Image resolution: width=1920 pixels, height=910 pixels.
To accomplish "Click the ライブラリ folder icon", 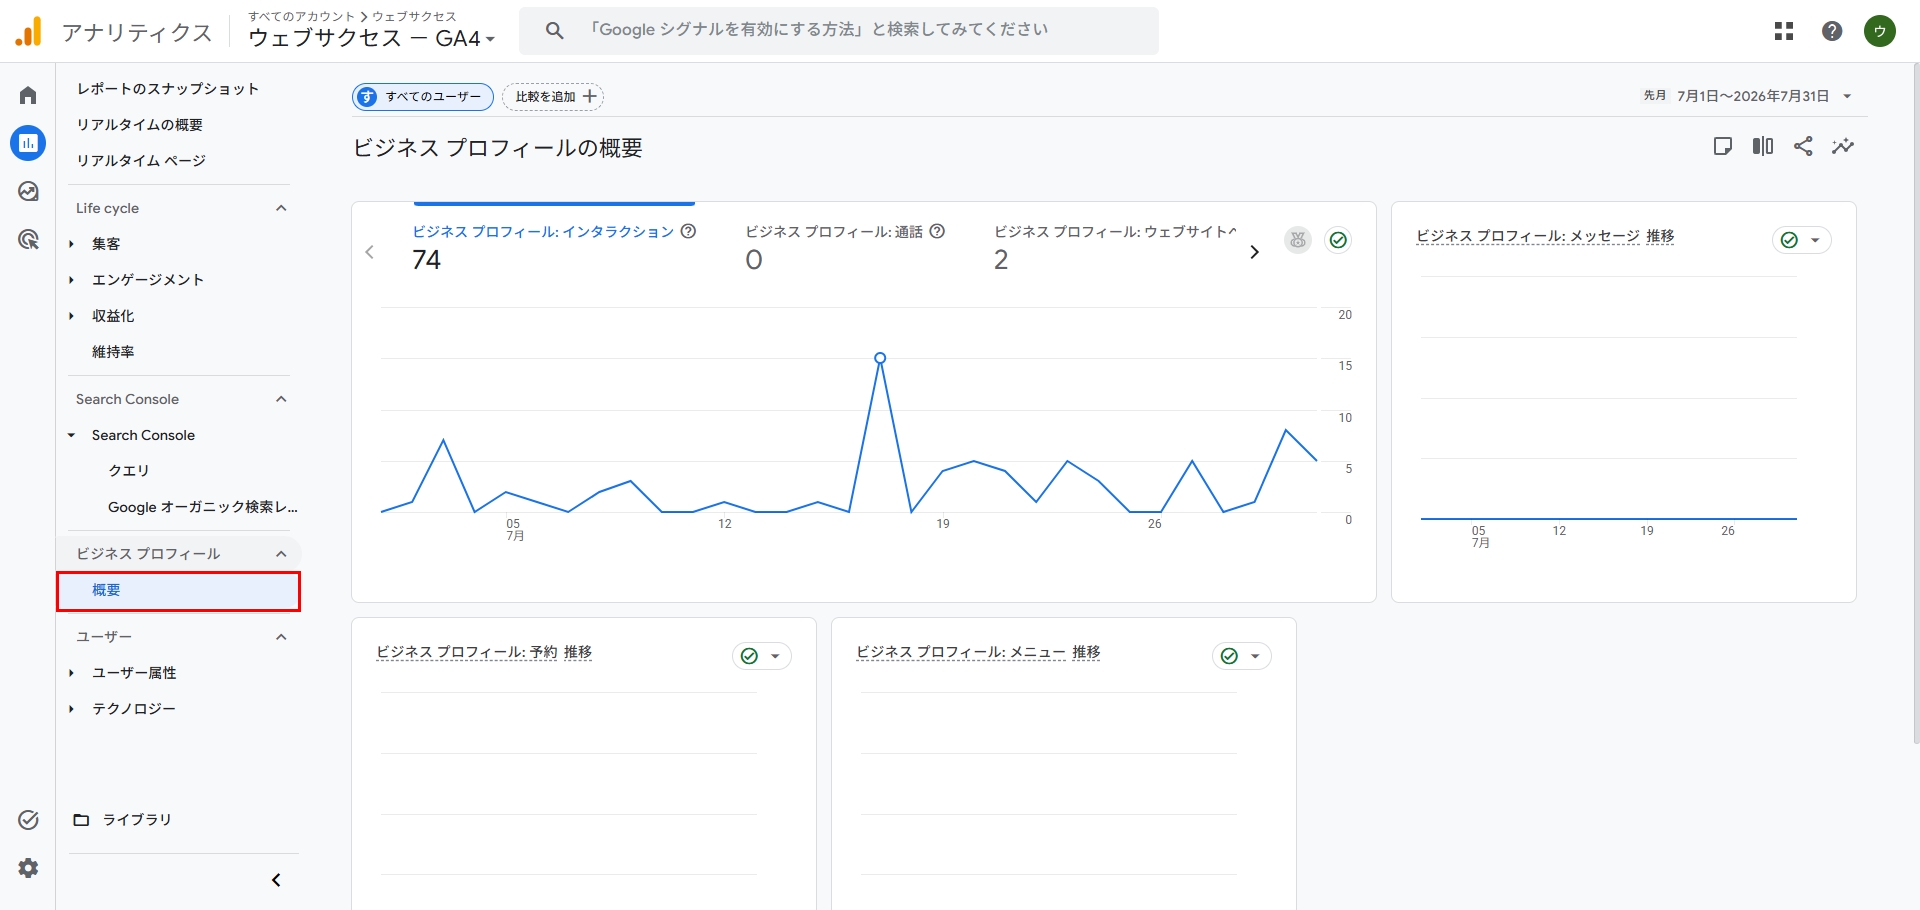I will point(82,820).
